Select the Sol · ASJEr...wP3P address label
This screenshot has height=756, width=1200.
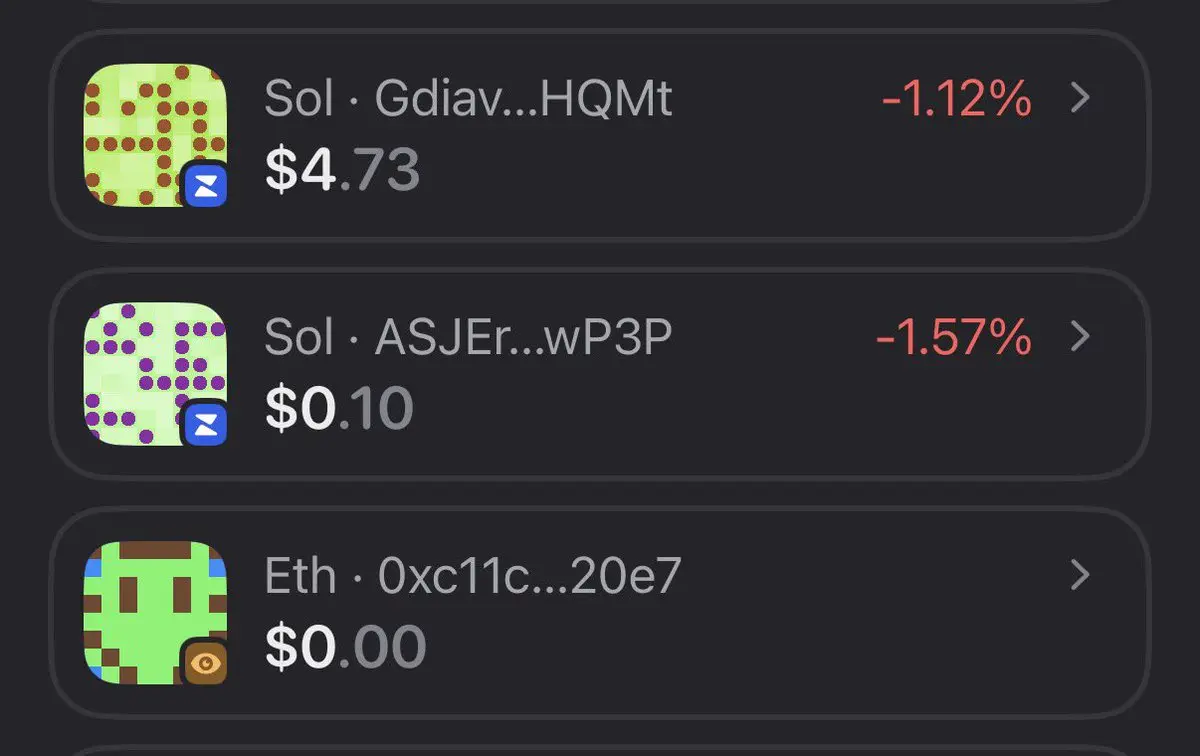(468, 338)
